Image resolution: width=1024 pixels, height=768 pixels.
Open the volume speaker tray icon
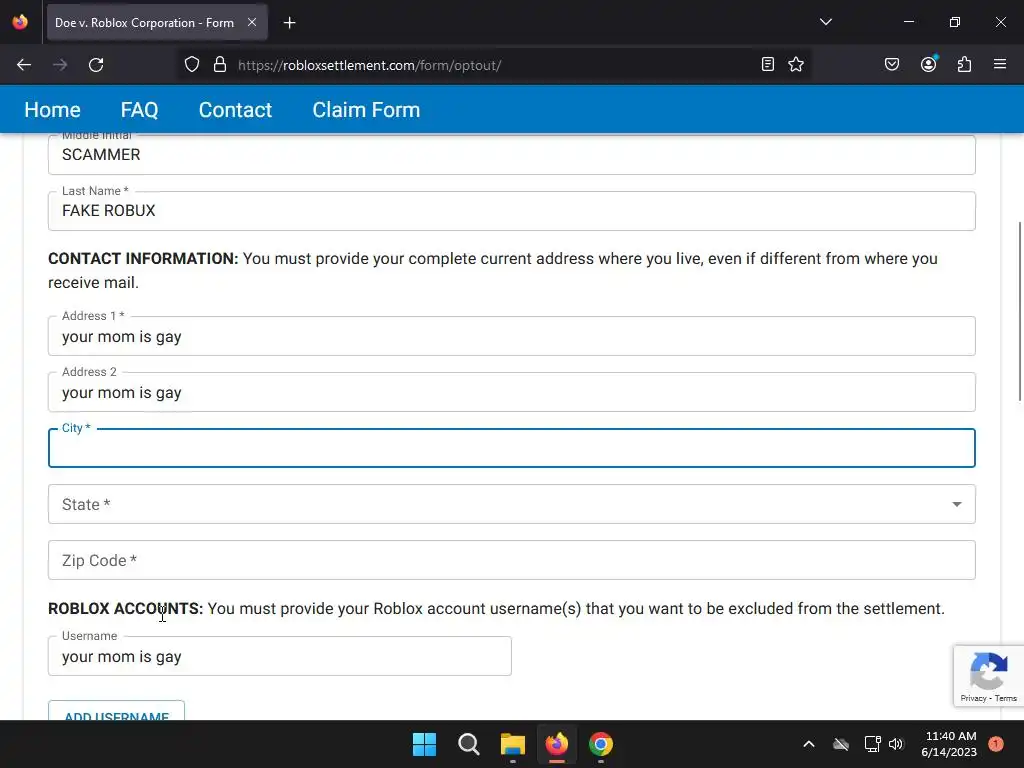[896, 744]
